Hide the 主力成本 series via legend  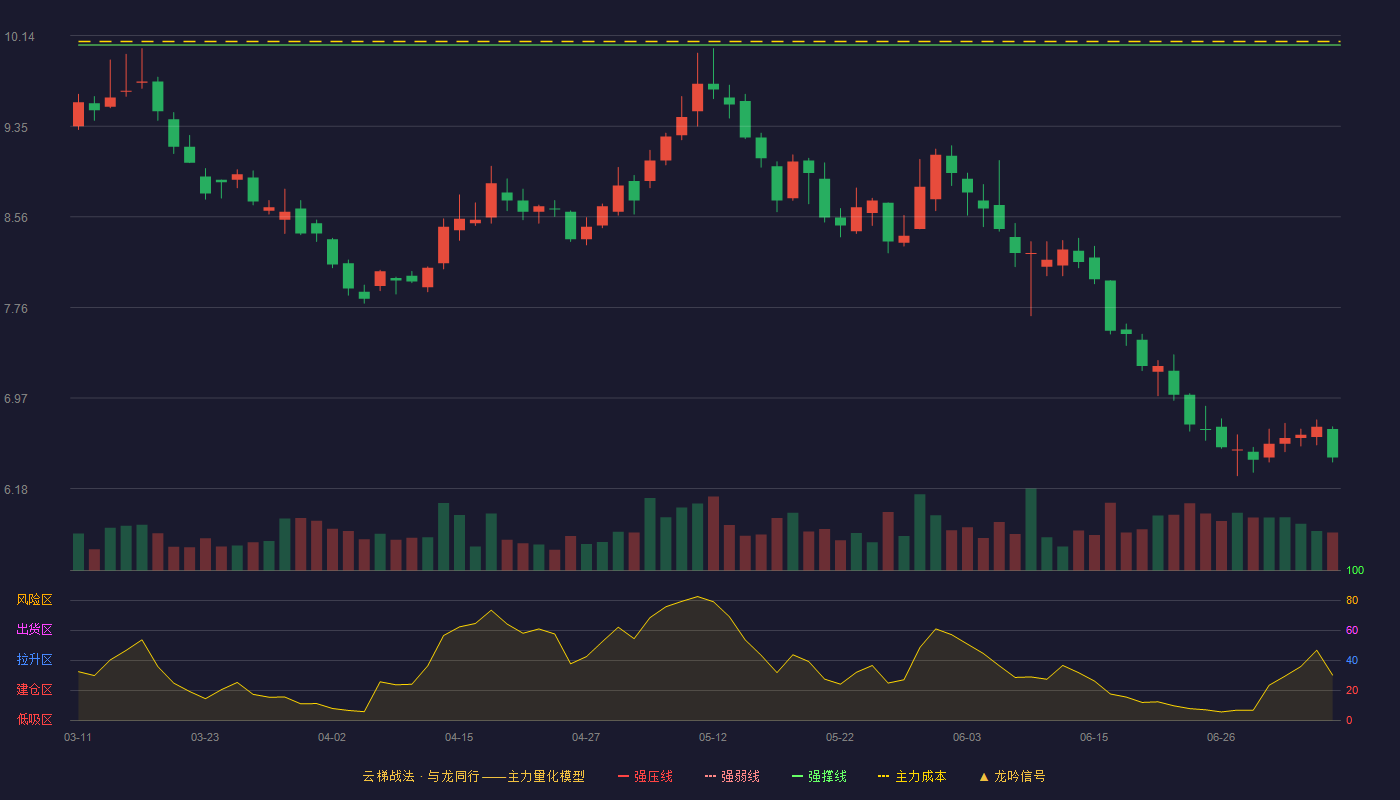click(x=912, y=776)
